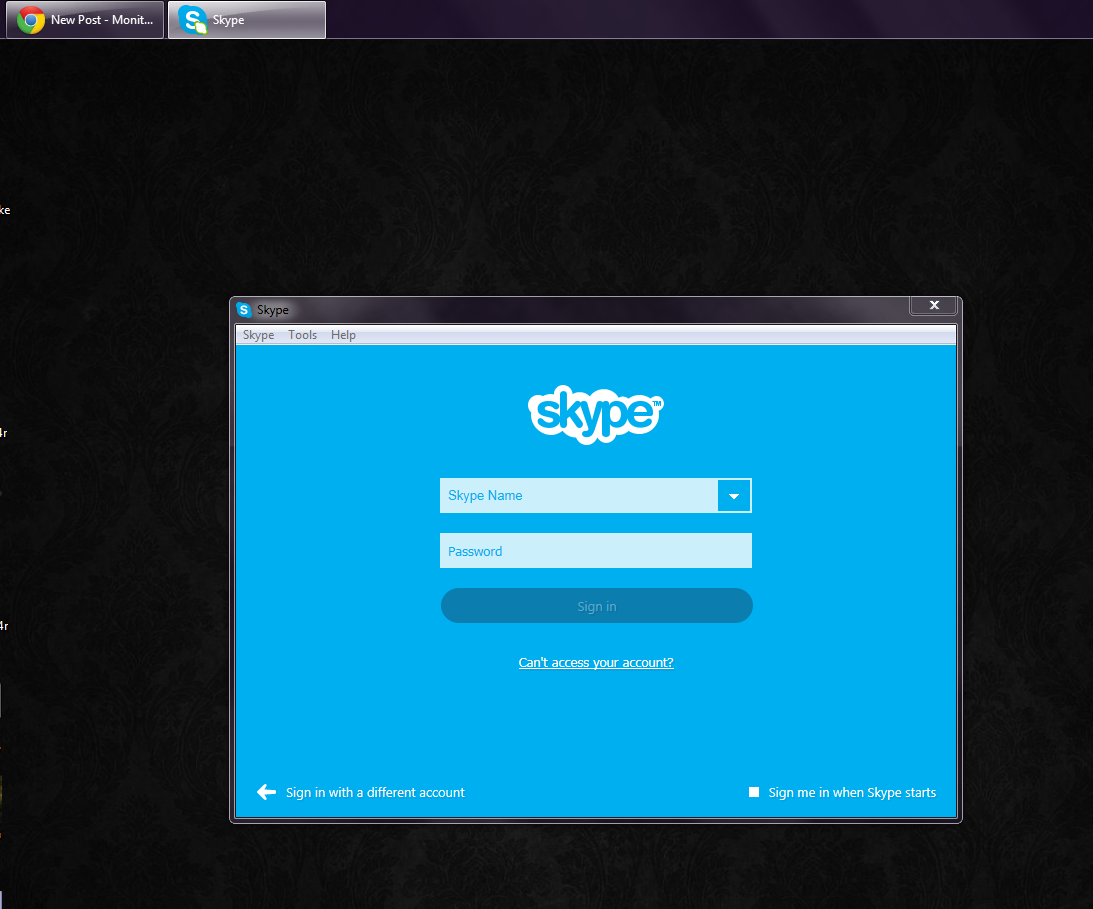Open the Can't access your account link
This screenshot has width=1093, height=909.
[596, 662]
